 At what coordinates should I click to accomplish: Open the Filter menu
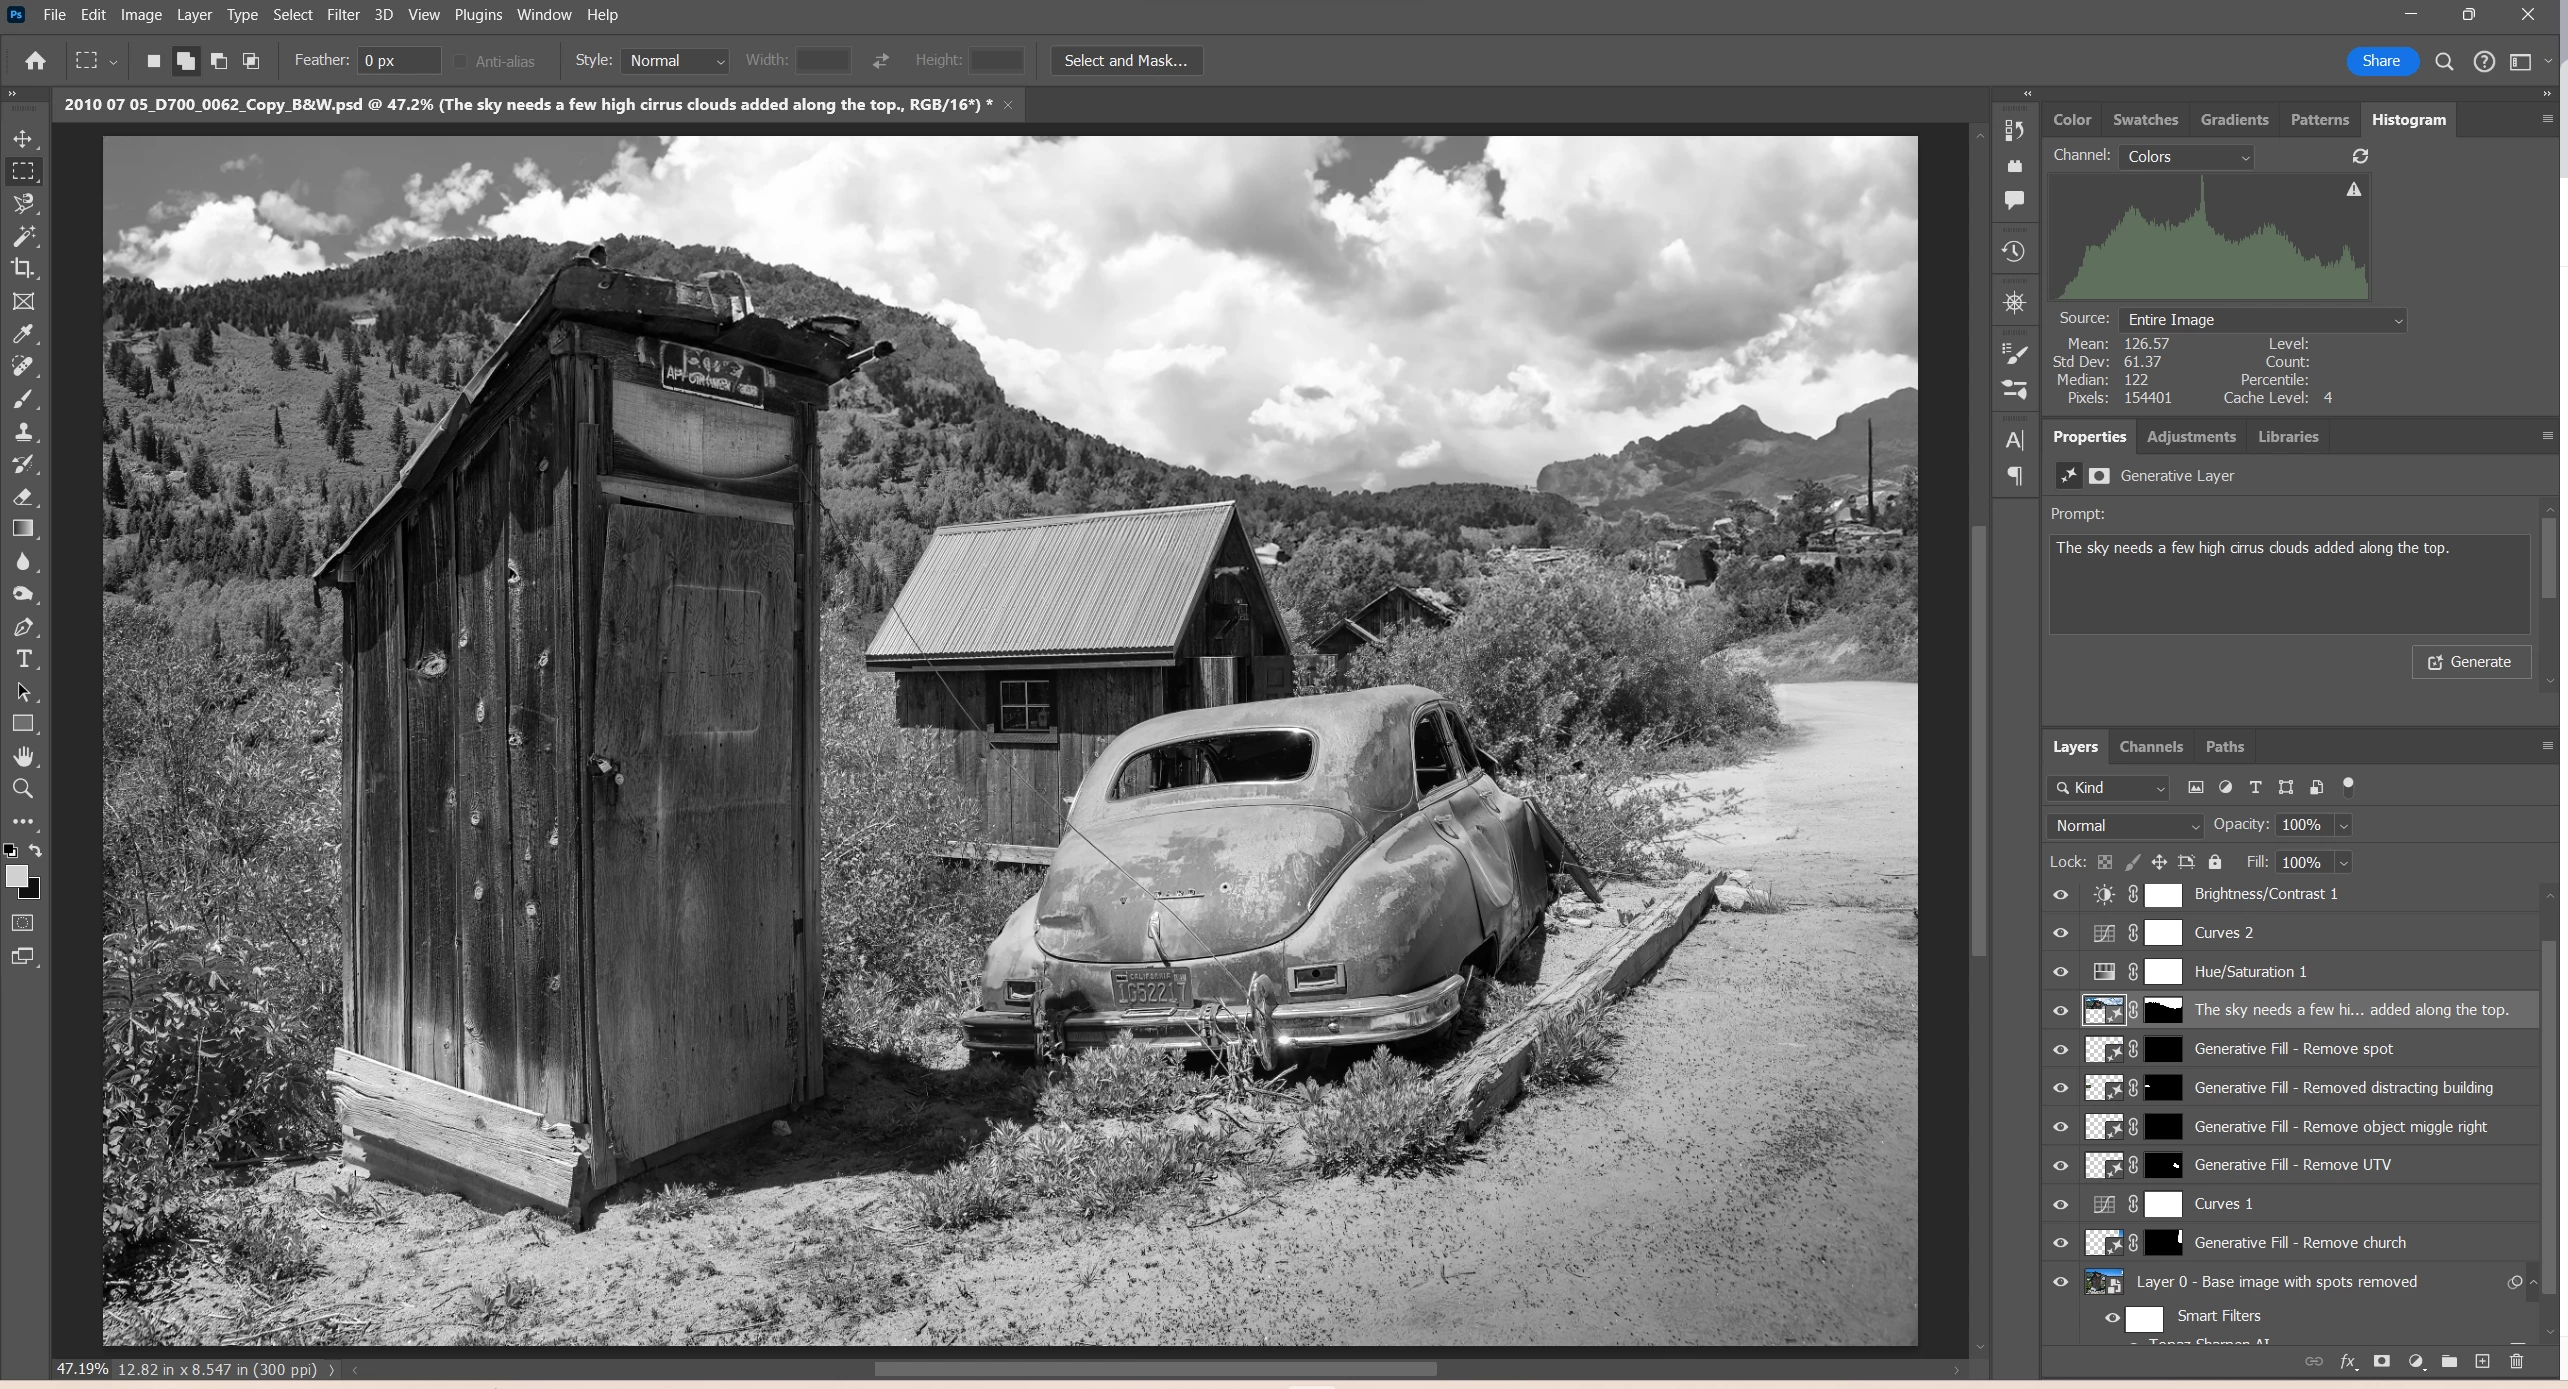pos(342,15)
